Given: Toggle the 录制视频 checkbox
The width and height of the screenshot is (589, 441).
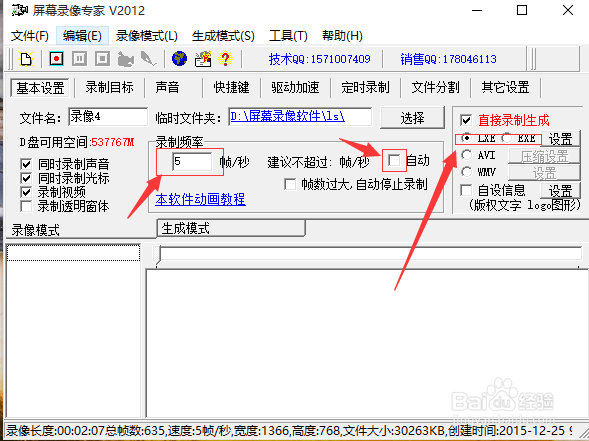Looking at the screenshot, I should [26, 192].
